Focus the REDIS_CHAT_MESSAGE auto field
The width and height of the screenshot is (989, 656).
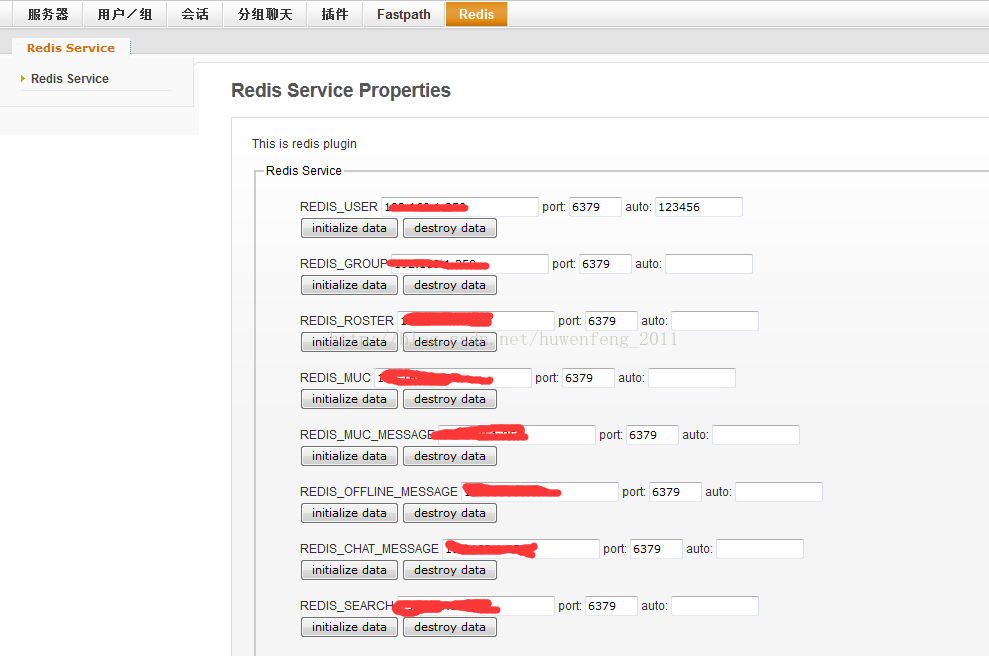click(760, 549)
